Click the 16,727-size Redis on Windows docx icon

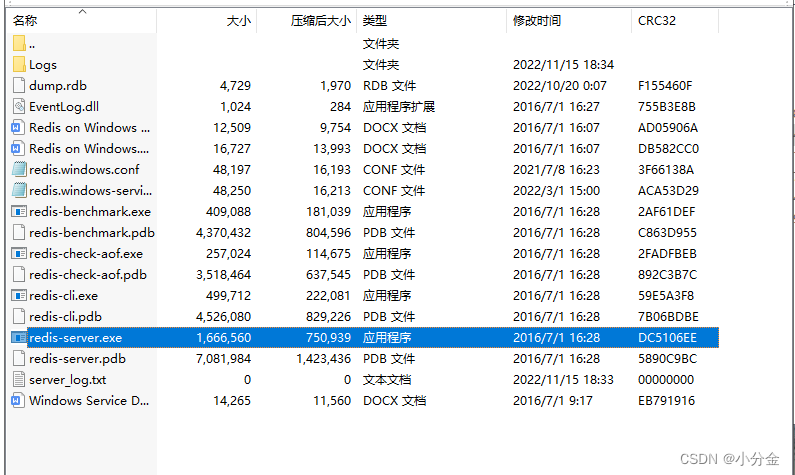[x=19, y=149]
